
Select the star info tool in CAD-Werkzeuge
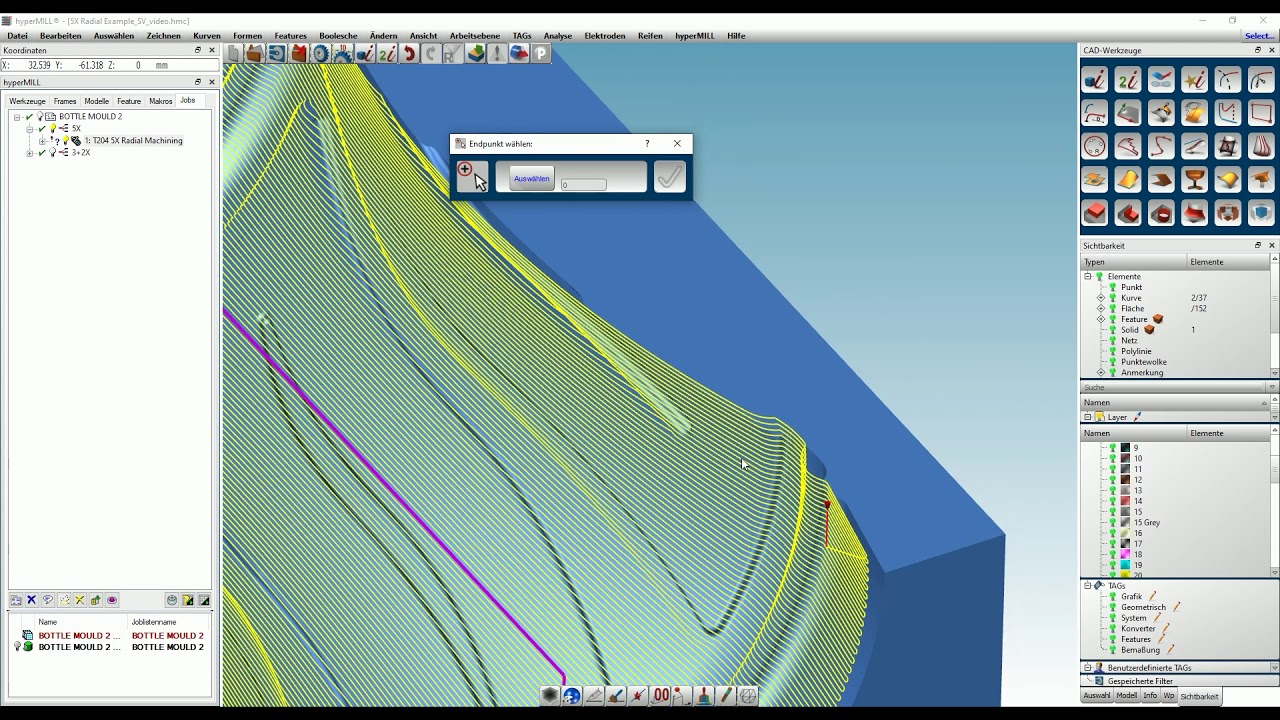tap(1194, 80)
